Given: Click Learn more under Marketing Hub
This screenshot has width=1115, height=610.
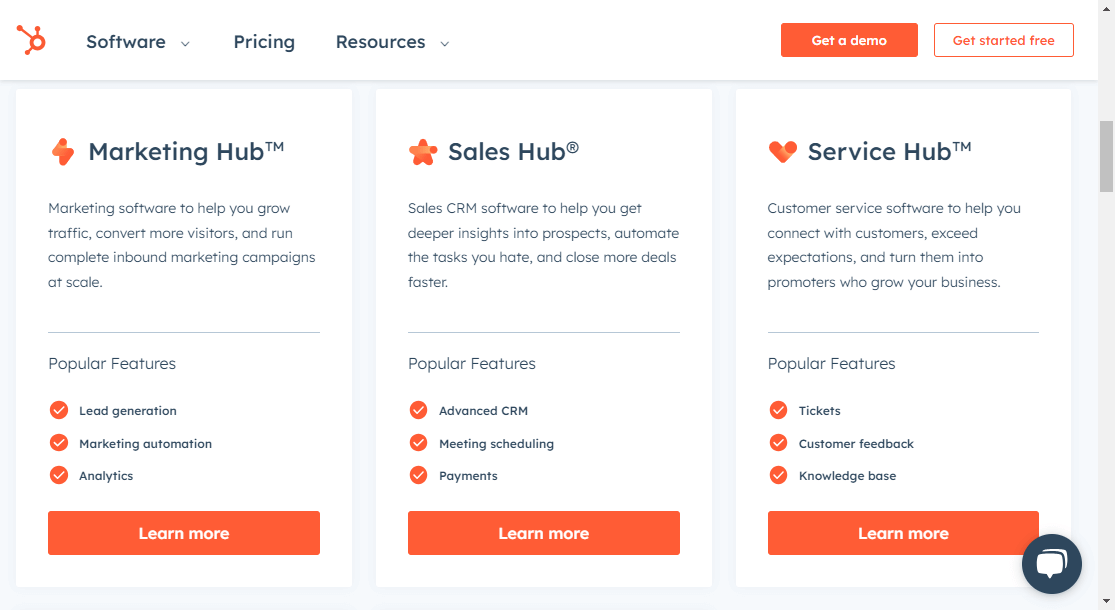Looking at the screenshot, I should coord(183,533).
